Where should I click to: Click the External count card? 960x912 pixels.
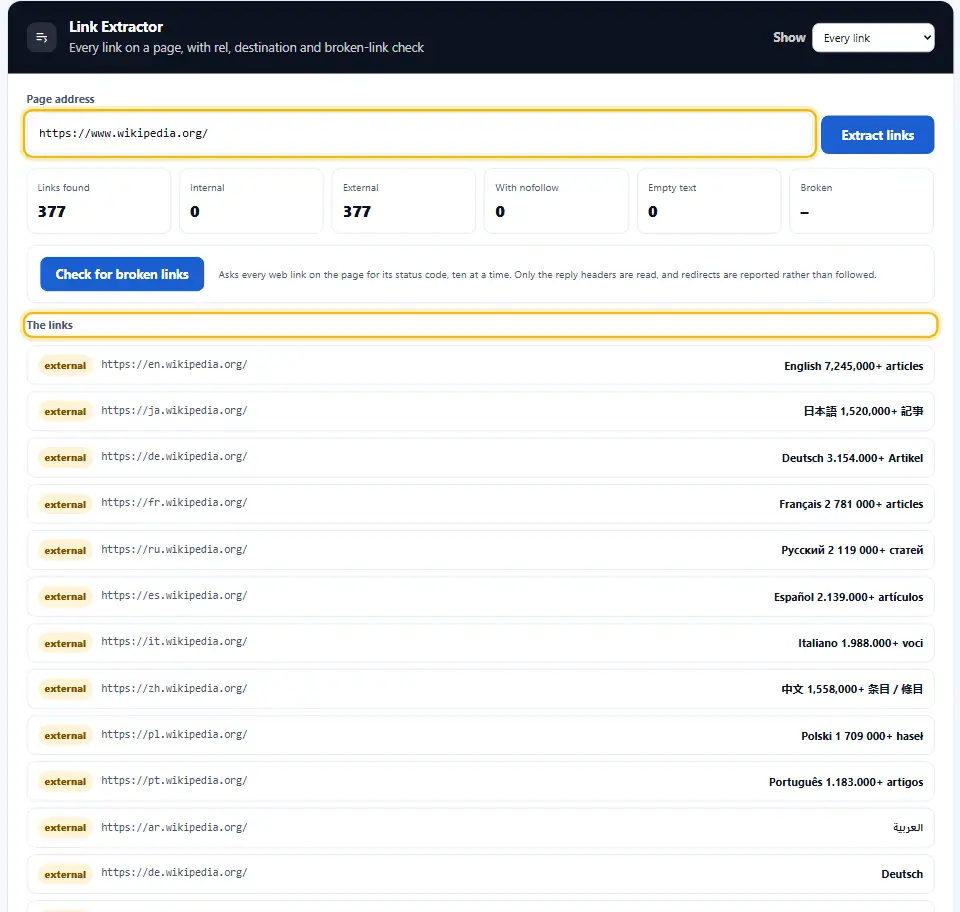click(x=403, y=201)
